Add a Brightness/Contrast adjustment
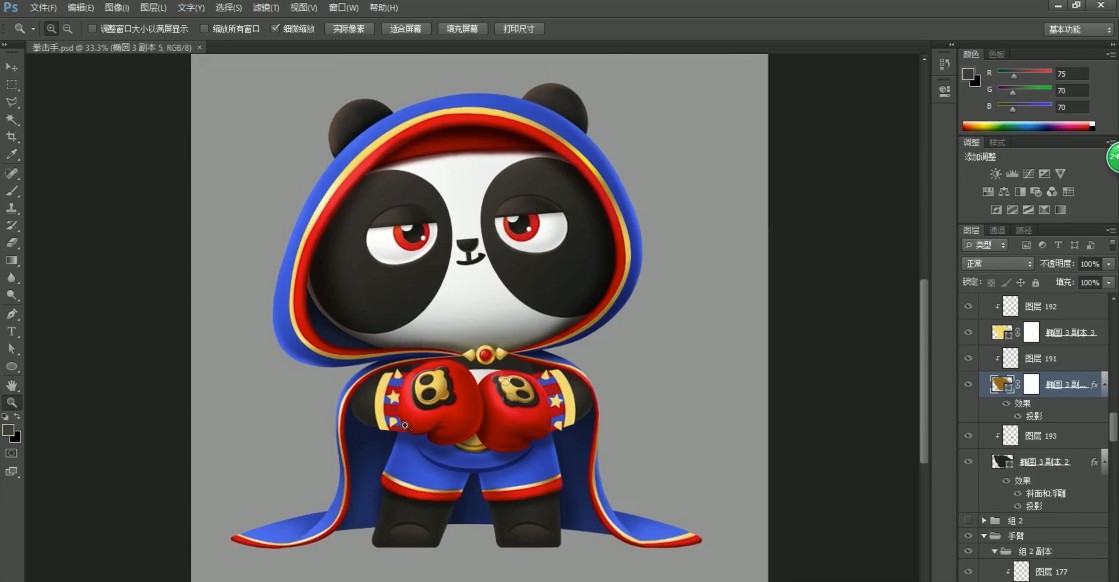Viewport: 1119px width, 582px height. point(995,174)
